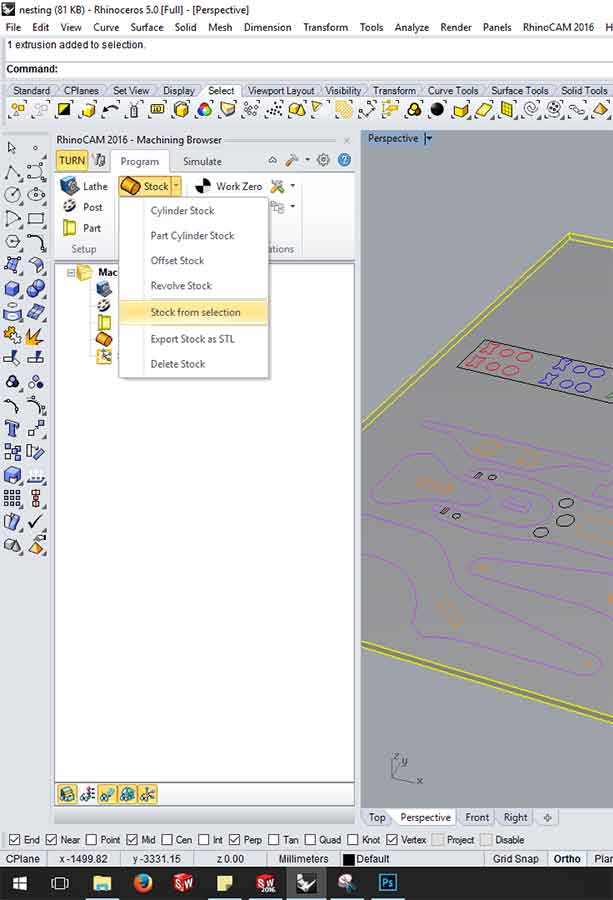
Task: Switch to the Simulate tab
Action: [x=202, y=162]
